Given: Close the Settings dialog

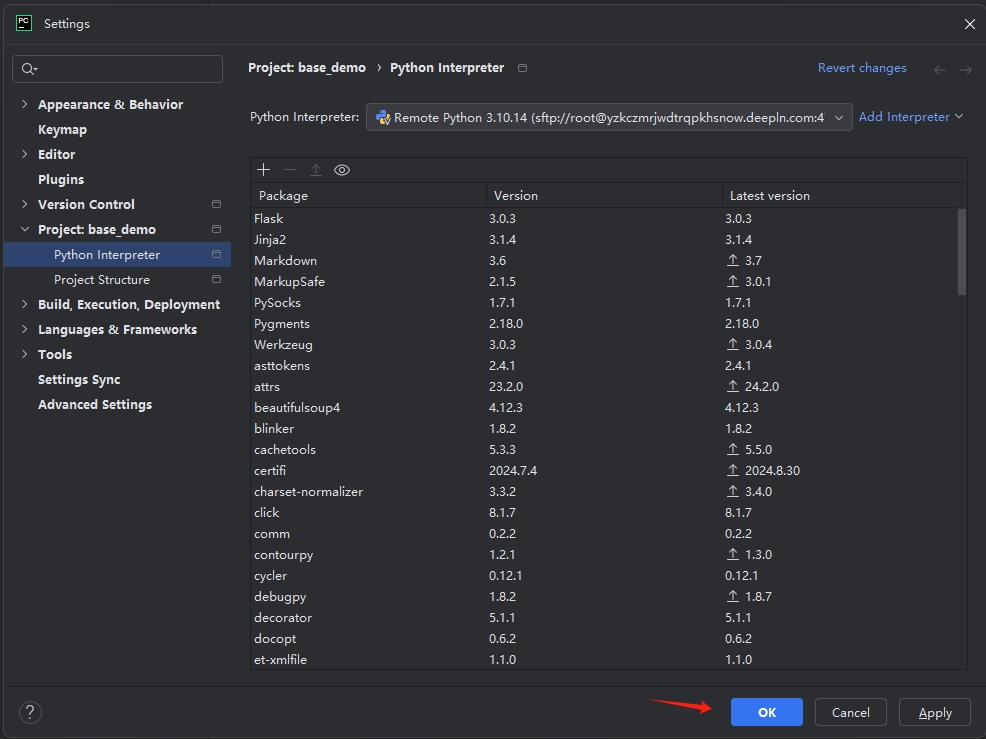Looking at the screenshot, I should (x=970, y=24).
